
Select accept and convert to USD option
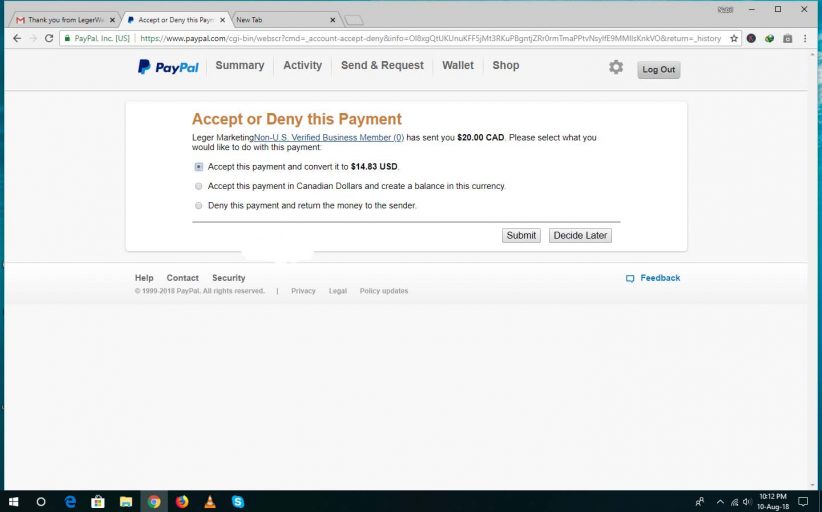pyautogui.click(x=199, y=167)
